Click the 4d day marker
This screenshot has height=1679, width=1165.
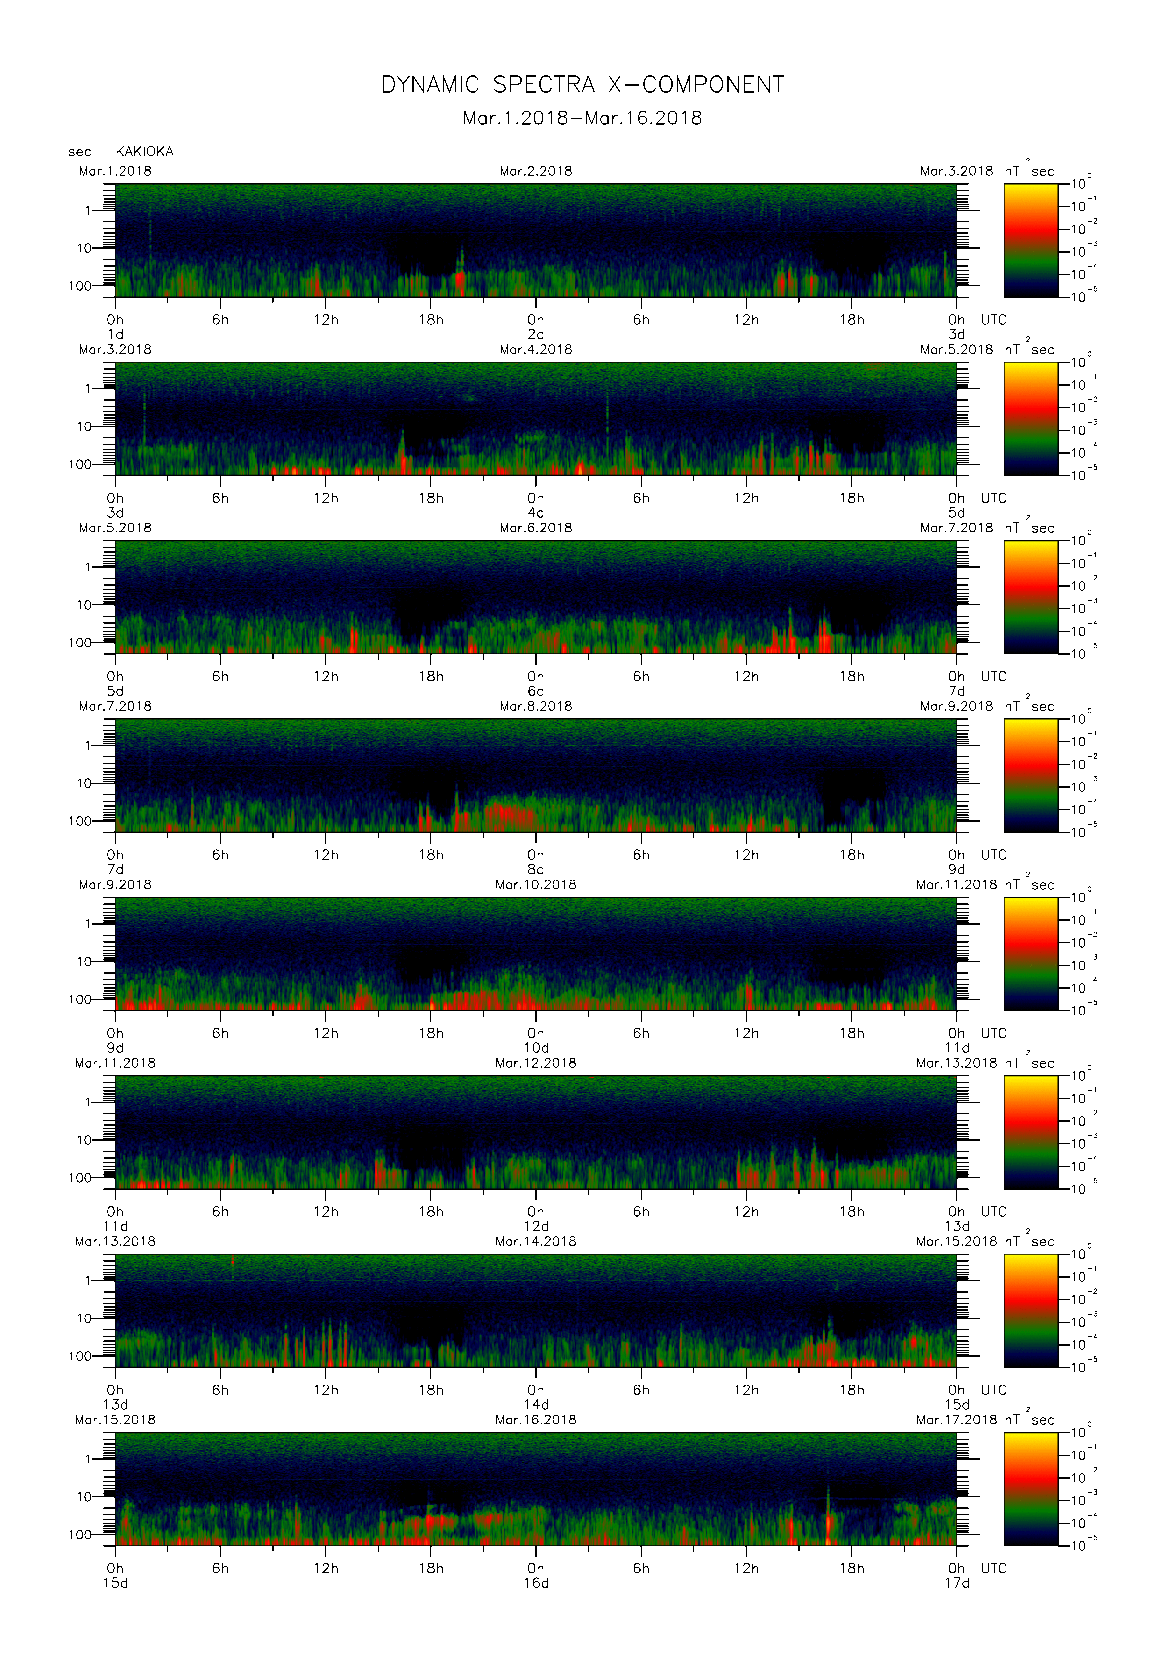[x=536, y=513]
